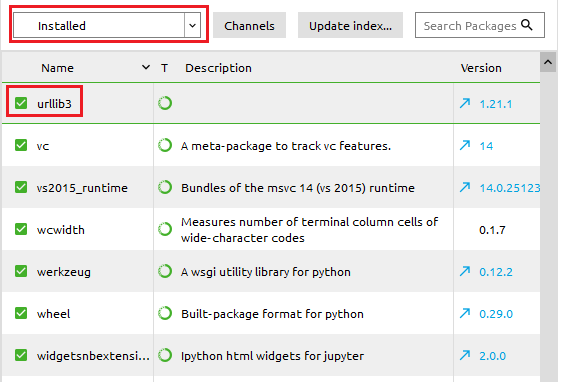Screen dimensions: 562x382
Task: Click the Description column header
Action: pyautogui.click(x=218, y=68)
